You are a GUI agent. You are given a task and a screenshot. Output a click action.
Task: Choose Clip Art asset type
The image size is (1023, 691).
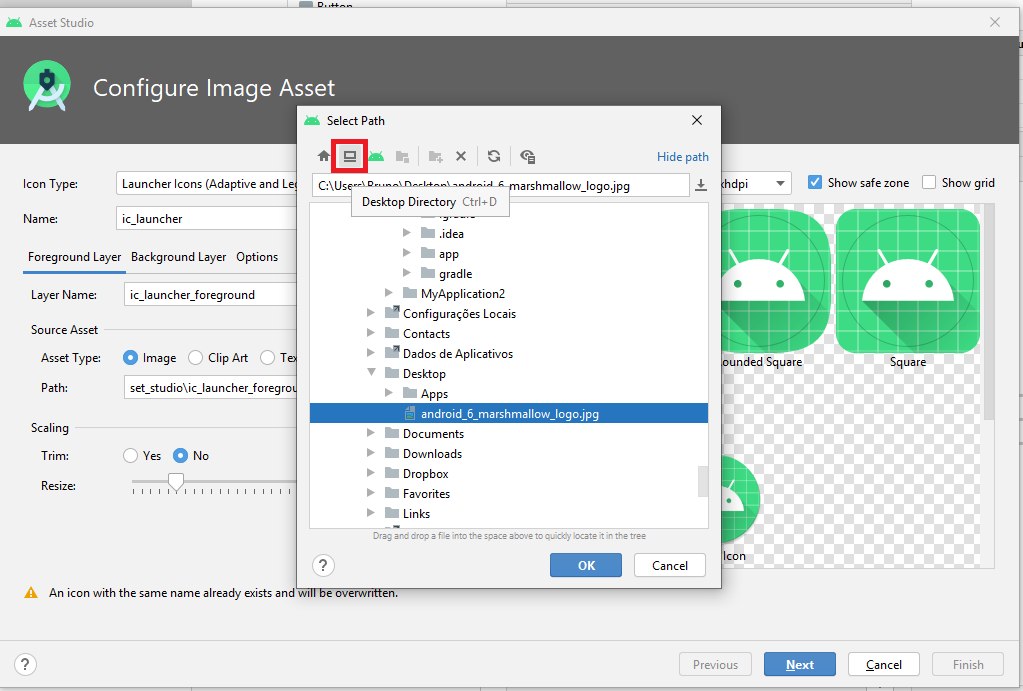[194, 358]
